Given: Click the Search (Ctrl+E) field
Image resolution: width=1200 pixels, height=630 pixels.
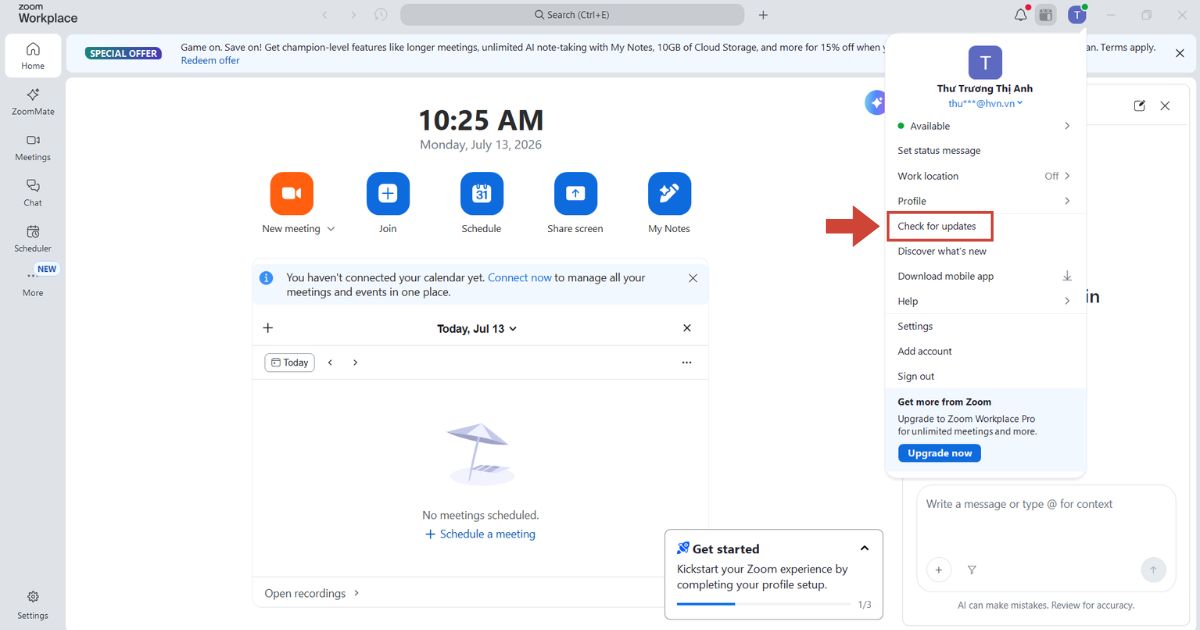Looking at the screenshot, I should (x=572, y=15).
